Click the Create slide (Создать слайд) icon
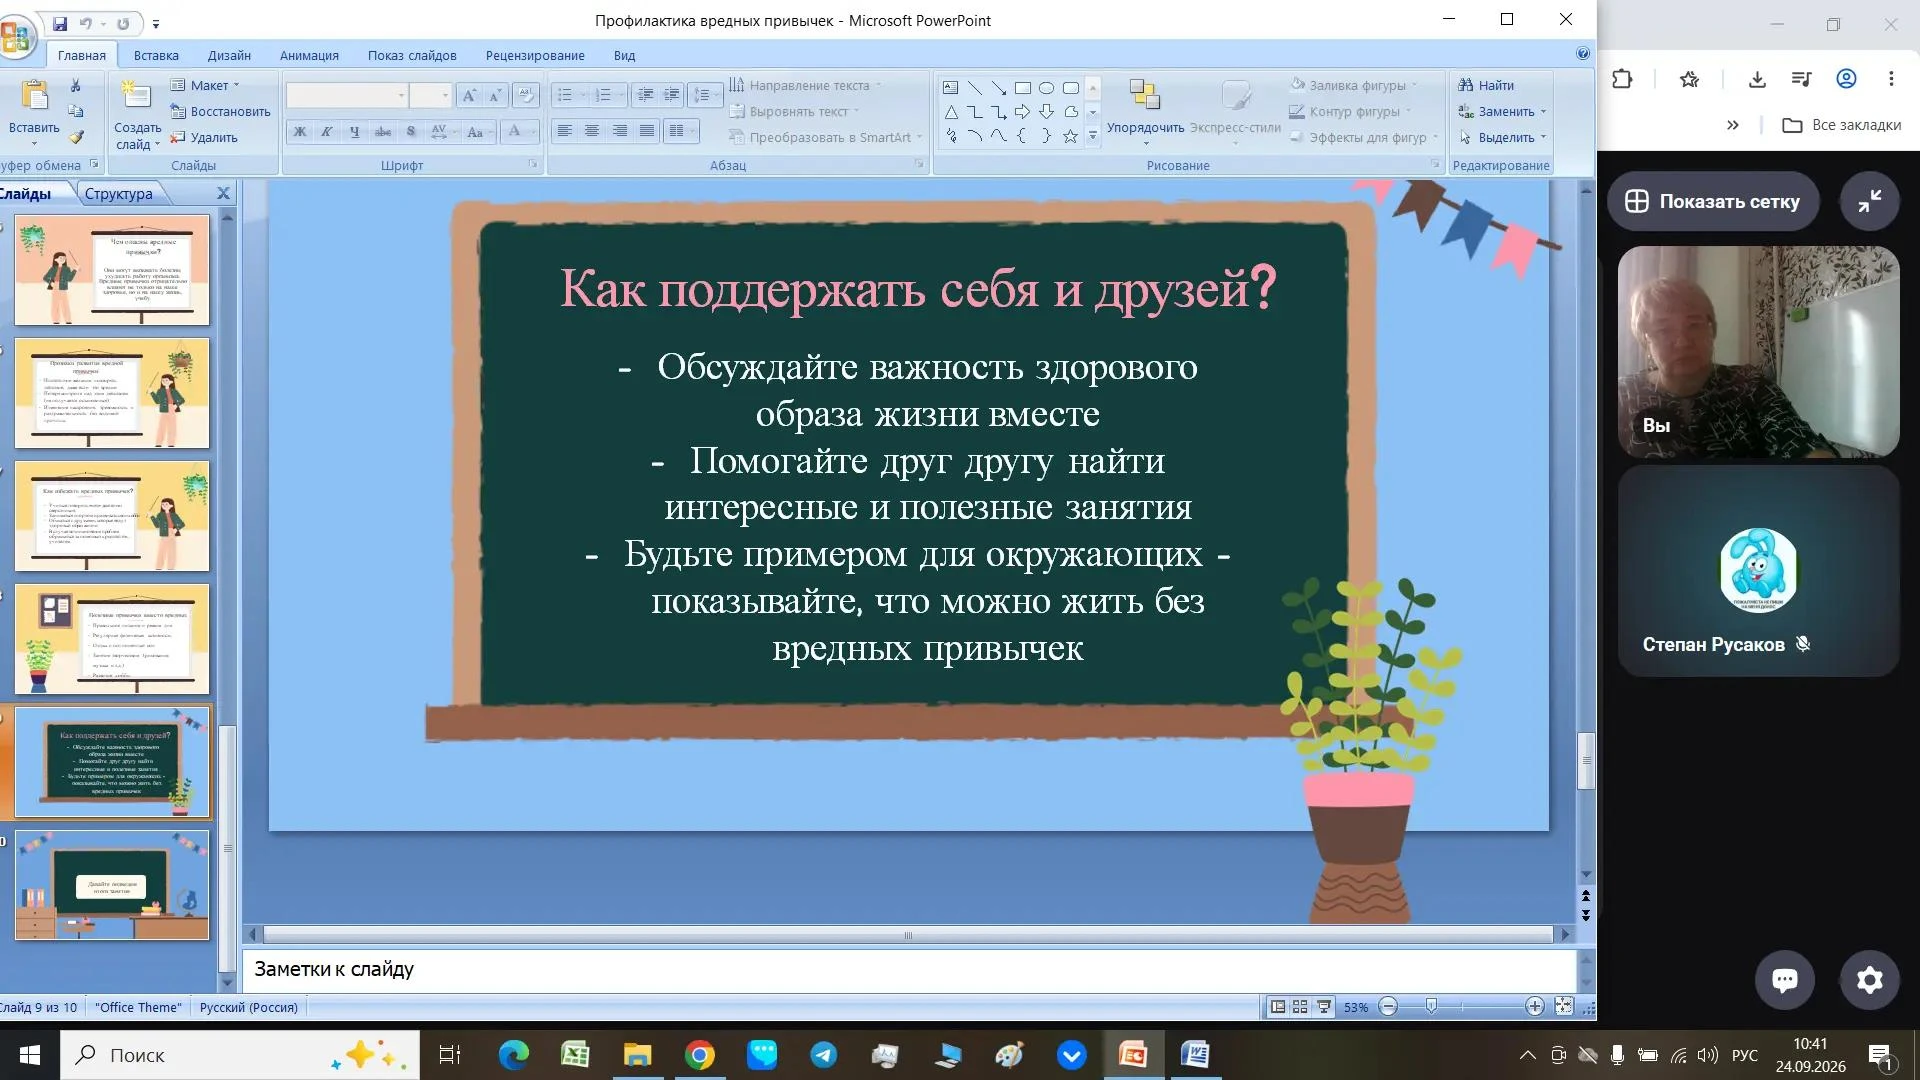Screen dimensions: 1920x1080 (135, 97)
